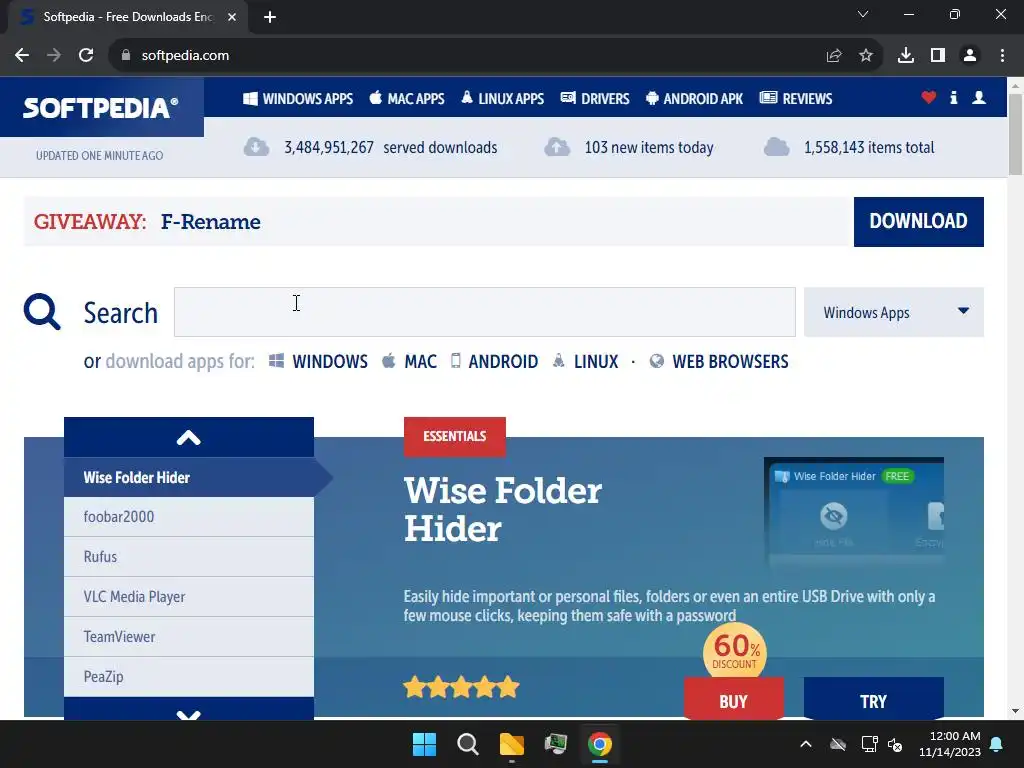The image size is (1024, 768).
Task: Open taskbar Search
Action: point(468,744)
